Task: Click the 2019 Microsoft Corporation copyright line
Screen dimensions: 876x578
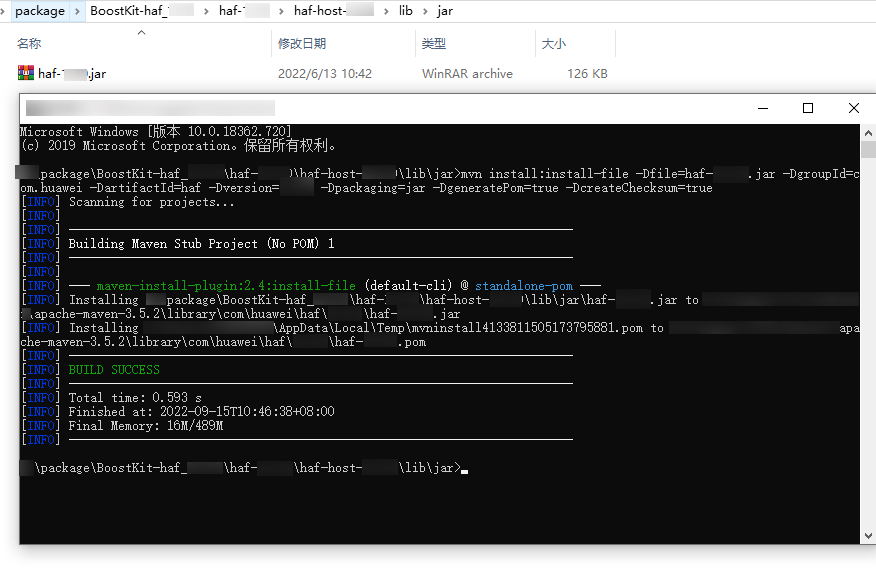Action: 178,146
